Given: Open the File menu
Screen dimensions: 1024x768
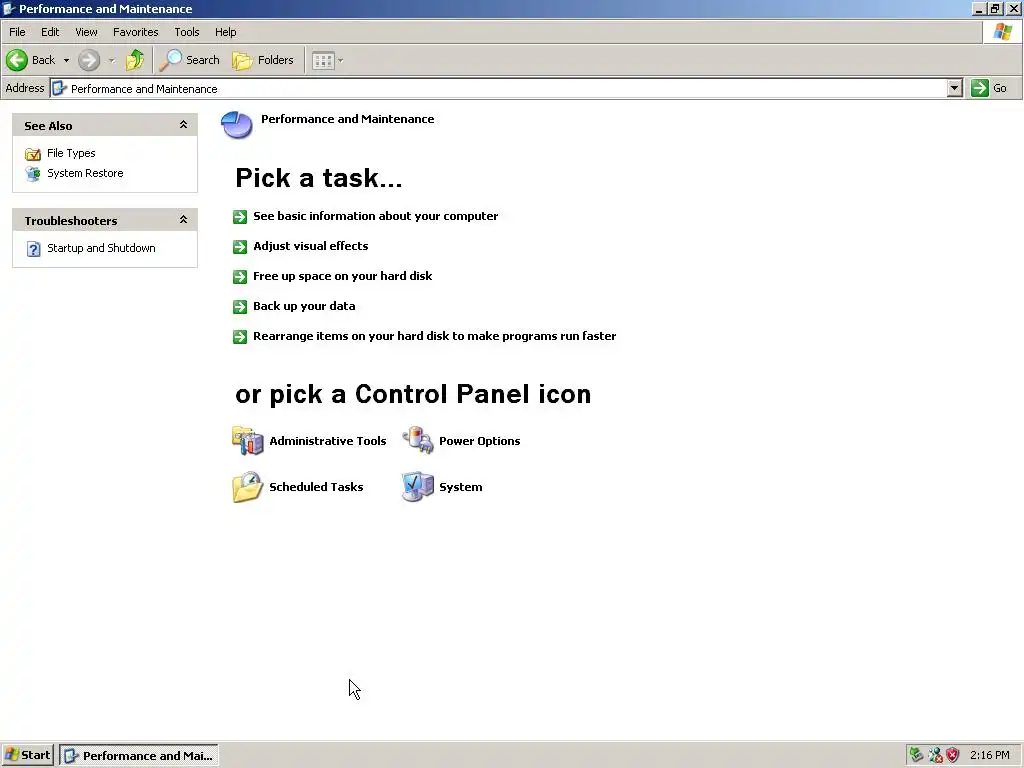Looking at the screenshot, I should pyautogui.click(x=17, y=32).
